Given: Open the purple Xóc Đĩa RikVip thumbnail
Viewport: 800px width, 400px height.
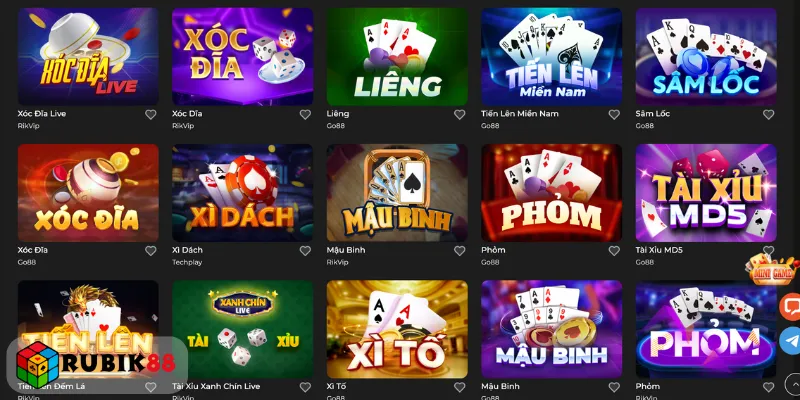Looking at the screenshot, I should click(242, 57).
